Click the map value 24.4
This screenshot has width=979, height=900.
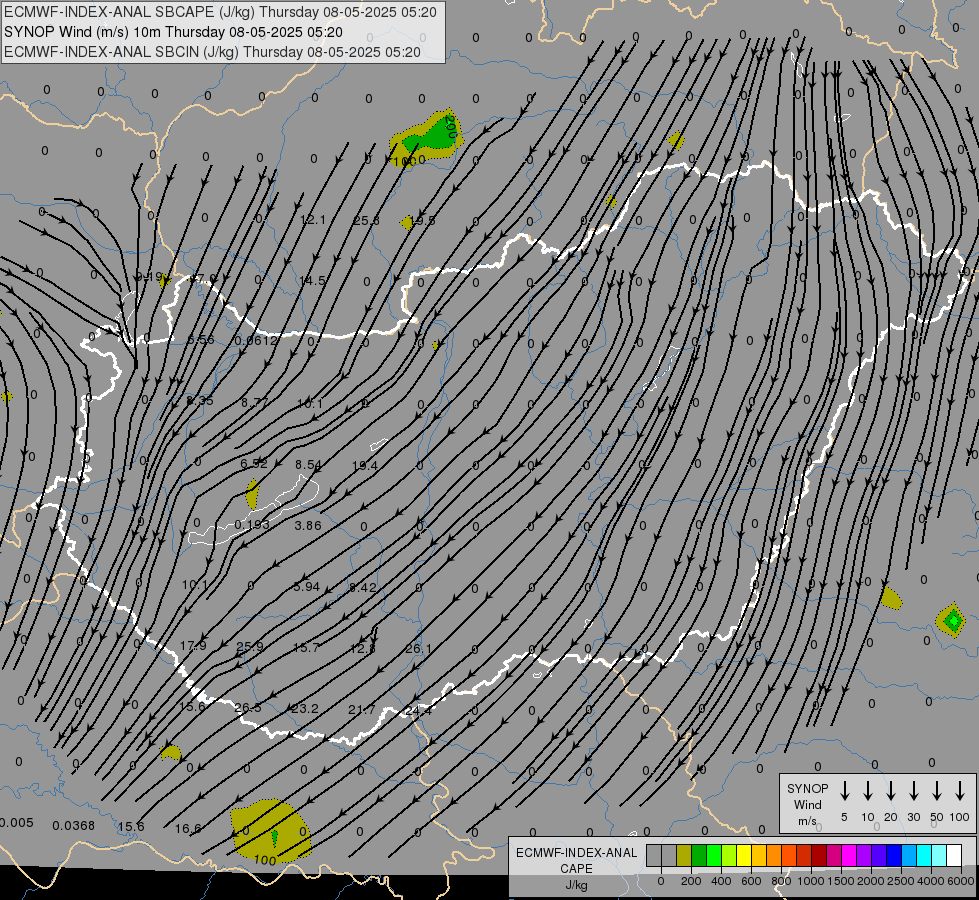418,710
